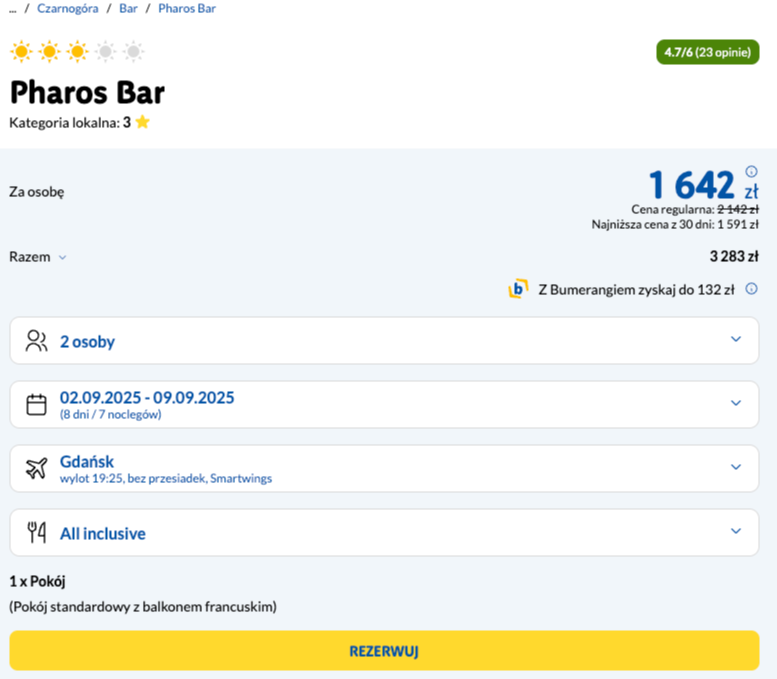The width and height of the screenshot is (777, 679).
Task: Expand chevron in the Gdańsk field
Action: coord(736,467)
